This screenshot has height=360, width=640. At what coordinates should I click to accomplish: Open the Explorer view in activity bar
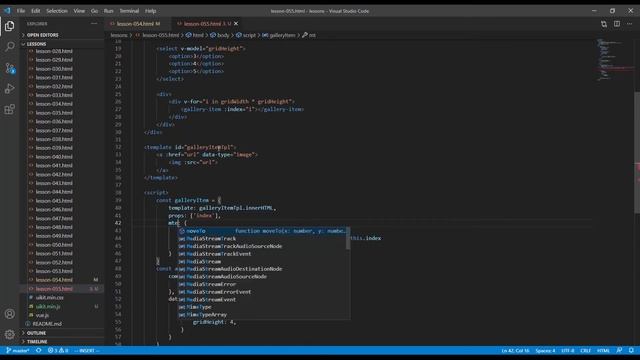click(x=9, y=26)
